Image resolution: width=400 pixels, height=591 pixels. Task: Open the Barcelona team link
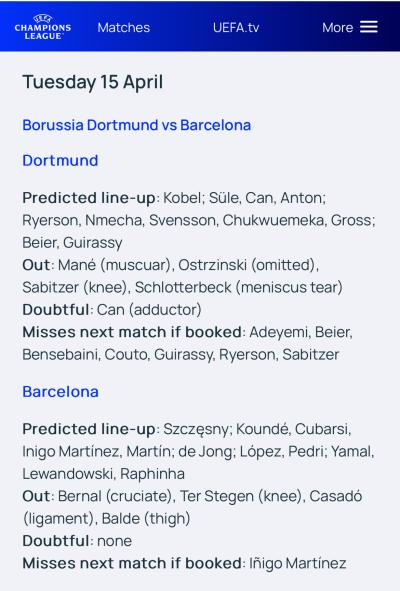point(60,392)
